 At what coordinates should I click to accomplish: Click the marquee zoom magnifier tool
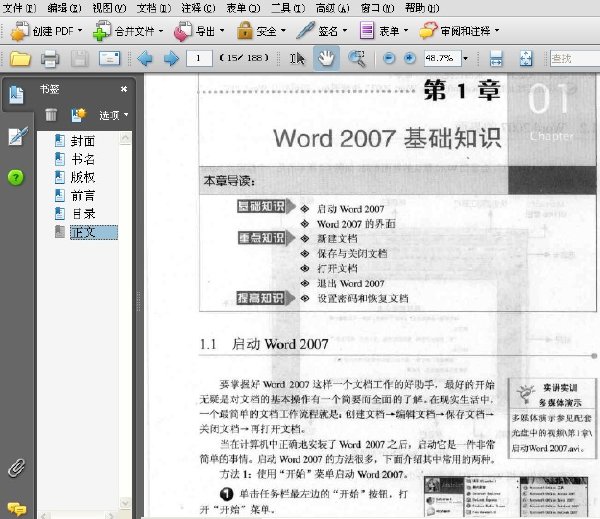(357, 59)
